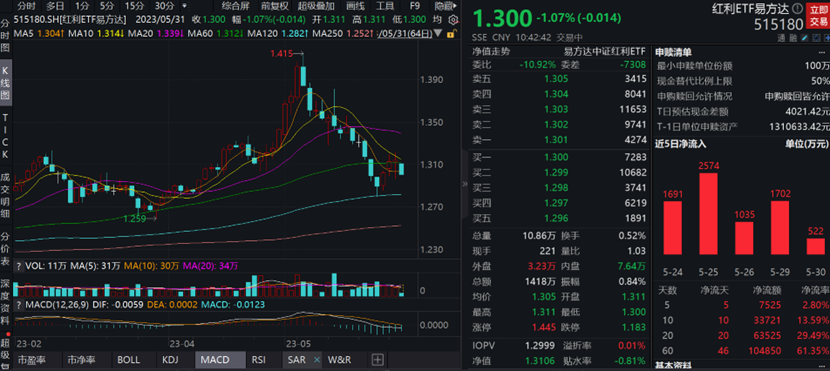Close the SAR indicator tab

[x=317, y=360]
